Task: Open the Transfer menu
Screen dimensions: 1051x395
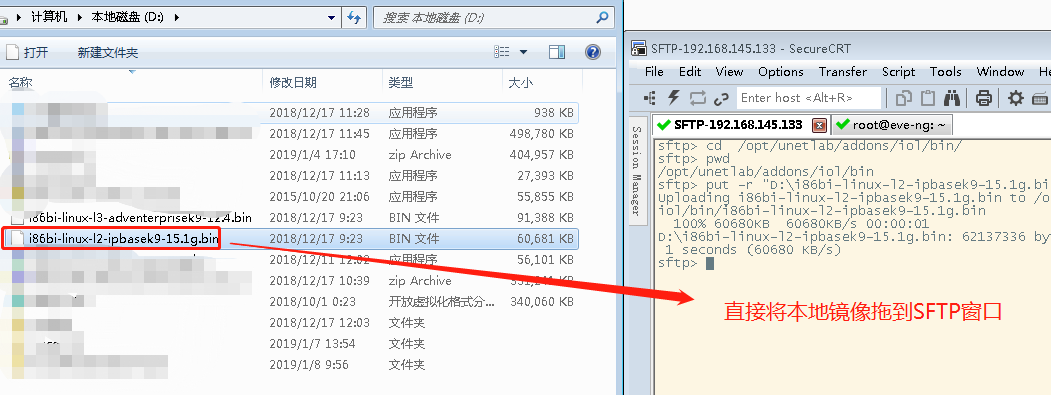Action: tap(843, 71)
